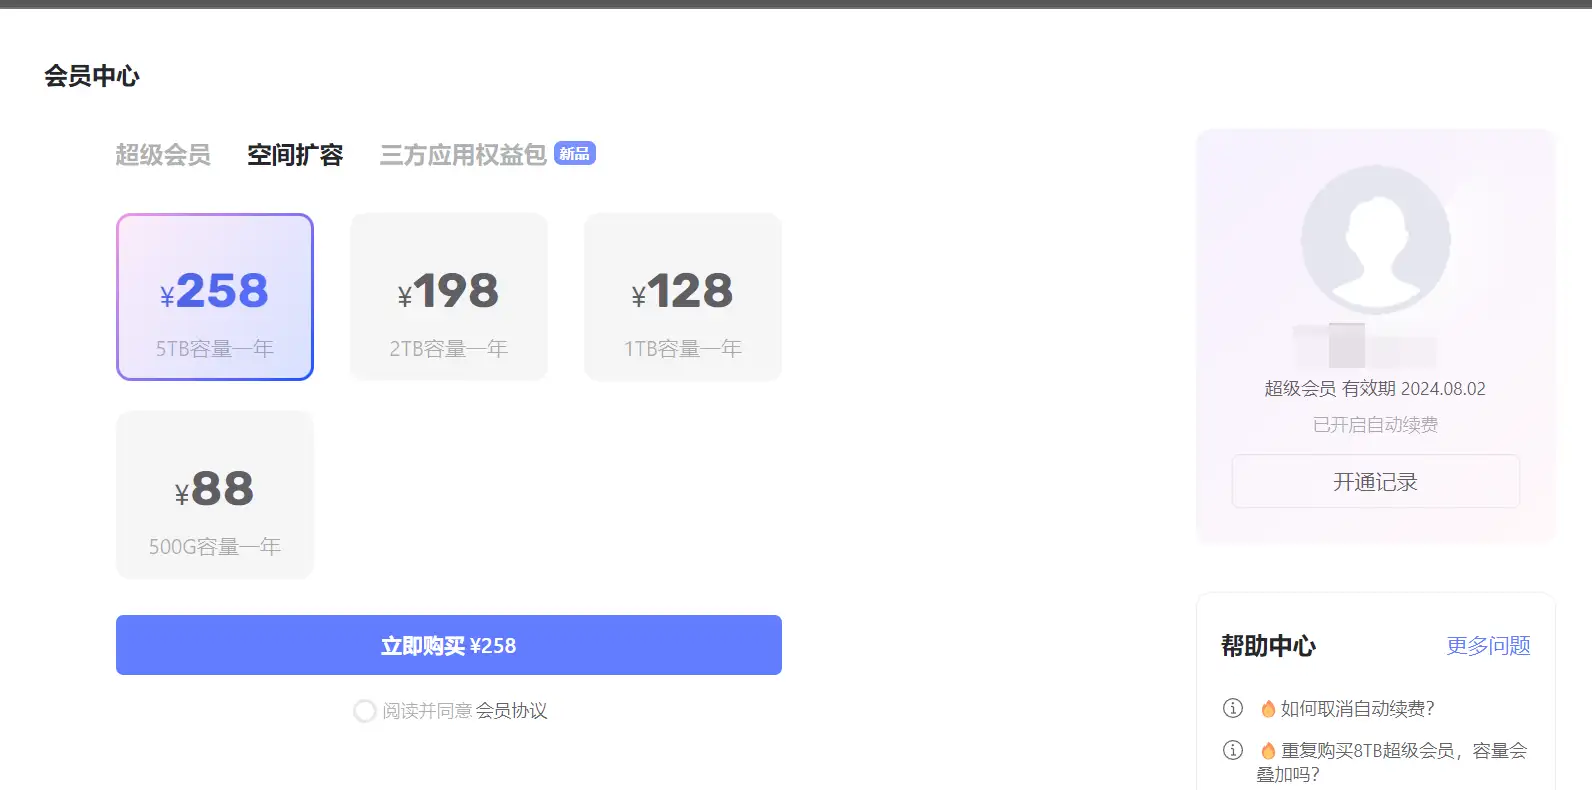The width and height of the screenshot is (1592, 790).
Task: Click flame icon next to 重复购买8TB question
Action: point(1268,750)
